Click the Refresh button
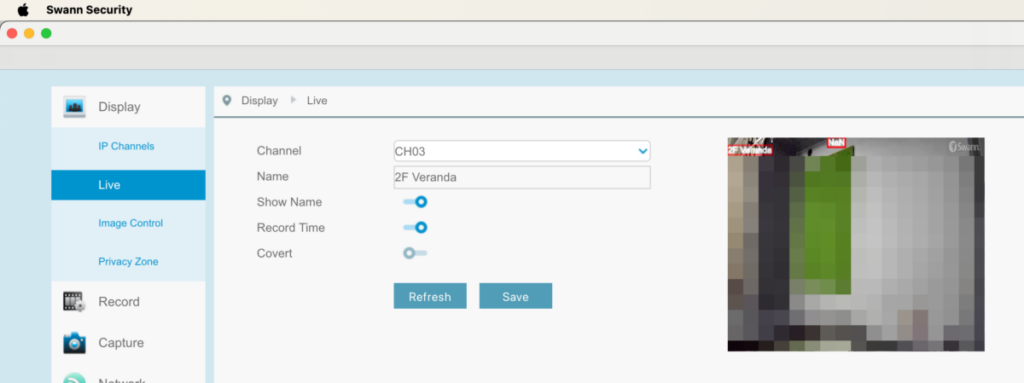This screenshot has width=1024, height=383. 430,296
